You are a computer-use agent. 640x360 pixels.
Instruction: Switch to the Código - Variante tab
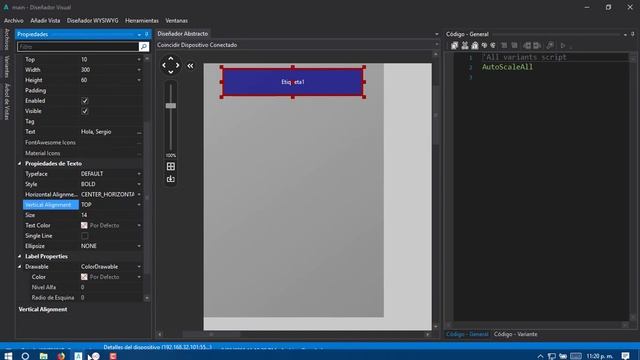[x=516, y=334]
